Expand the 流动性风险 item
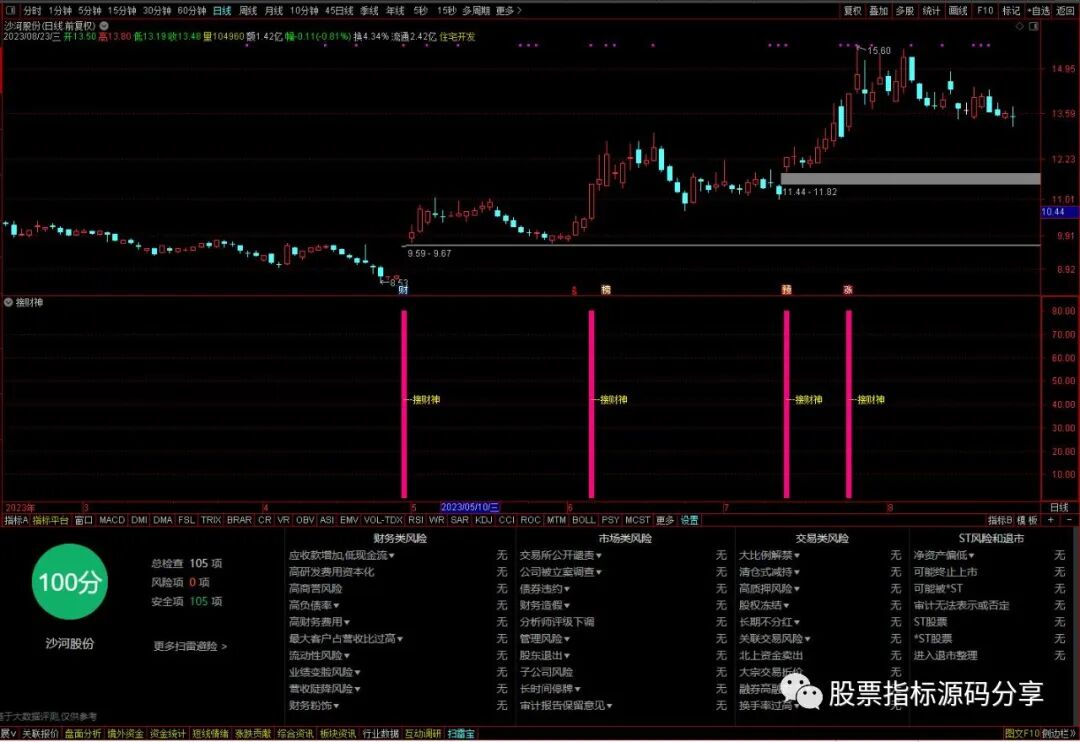 click(319, 656)
